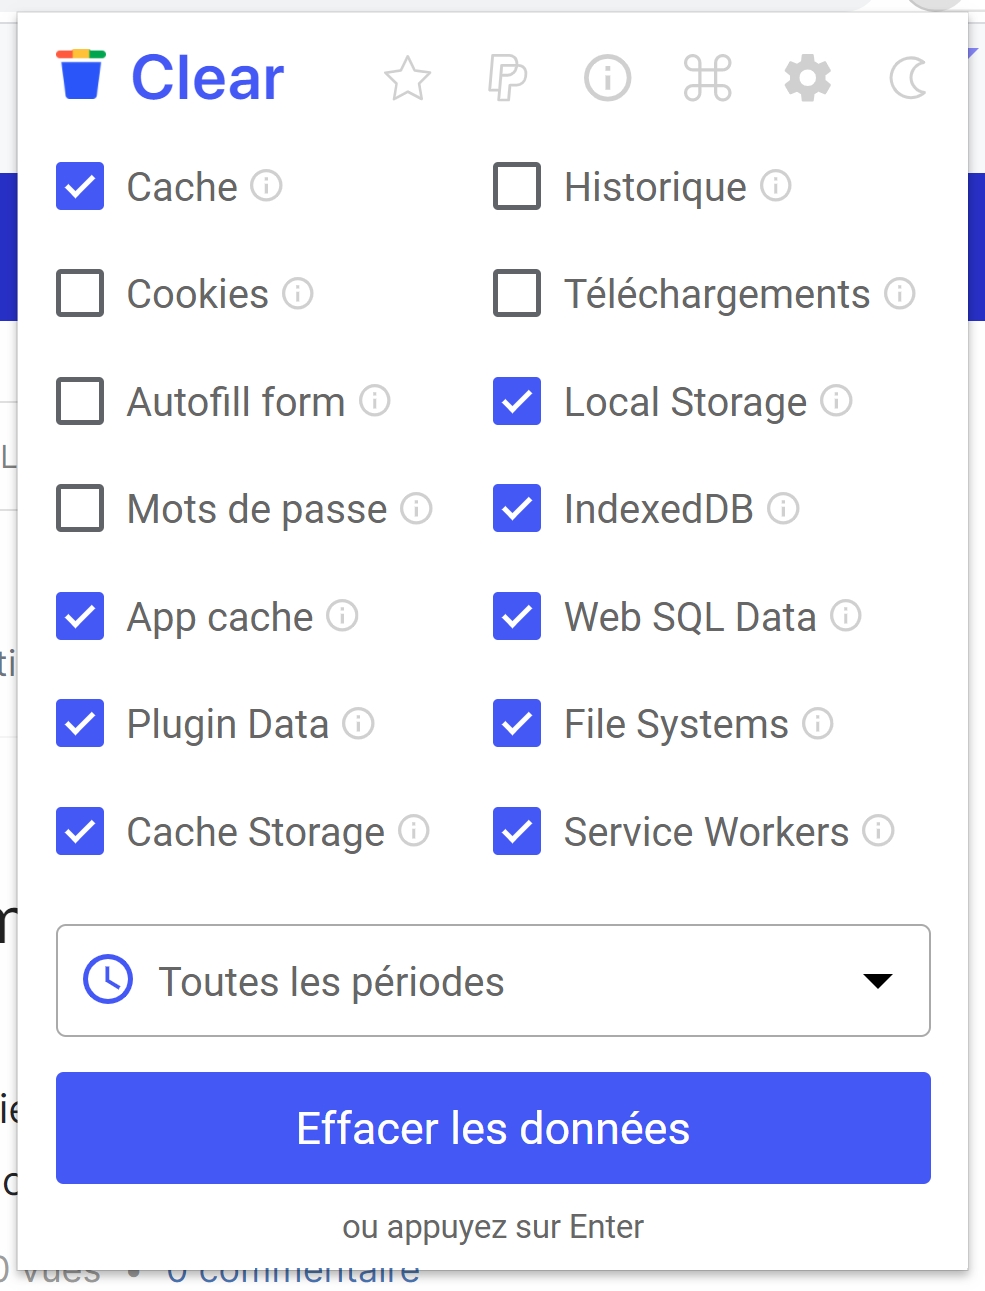This screenshot has height=1291, width=985.
Task: Check the Téléchargements checkbox
Action: pos(517,293)
